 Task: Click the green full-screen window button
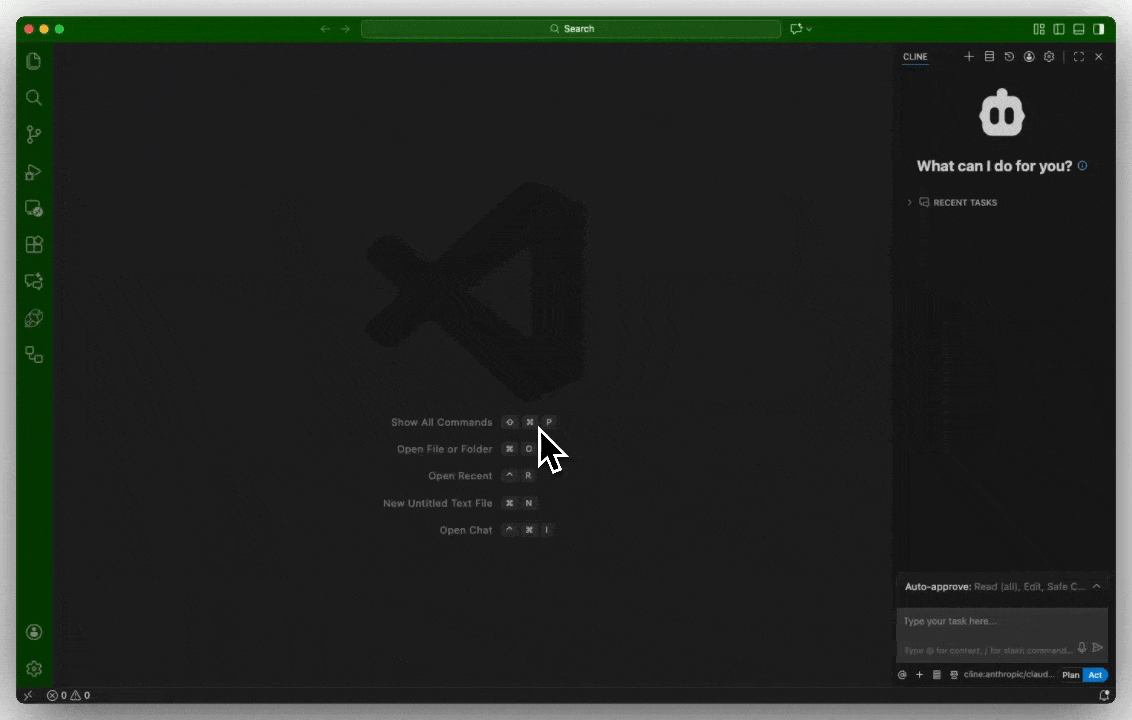(60, 29)
